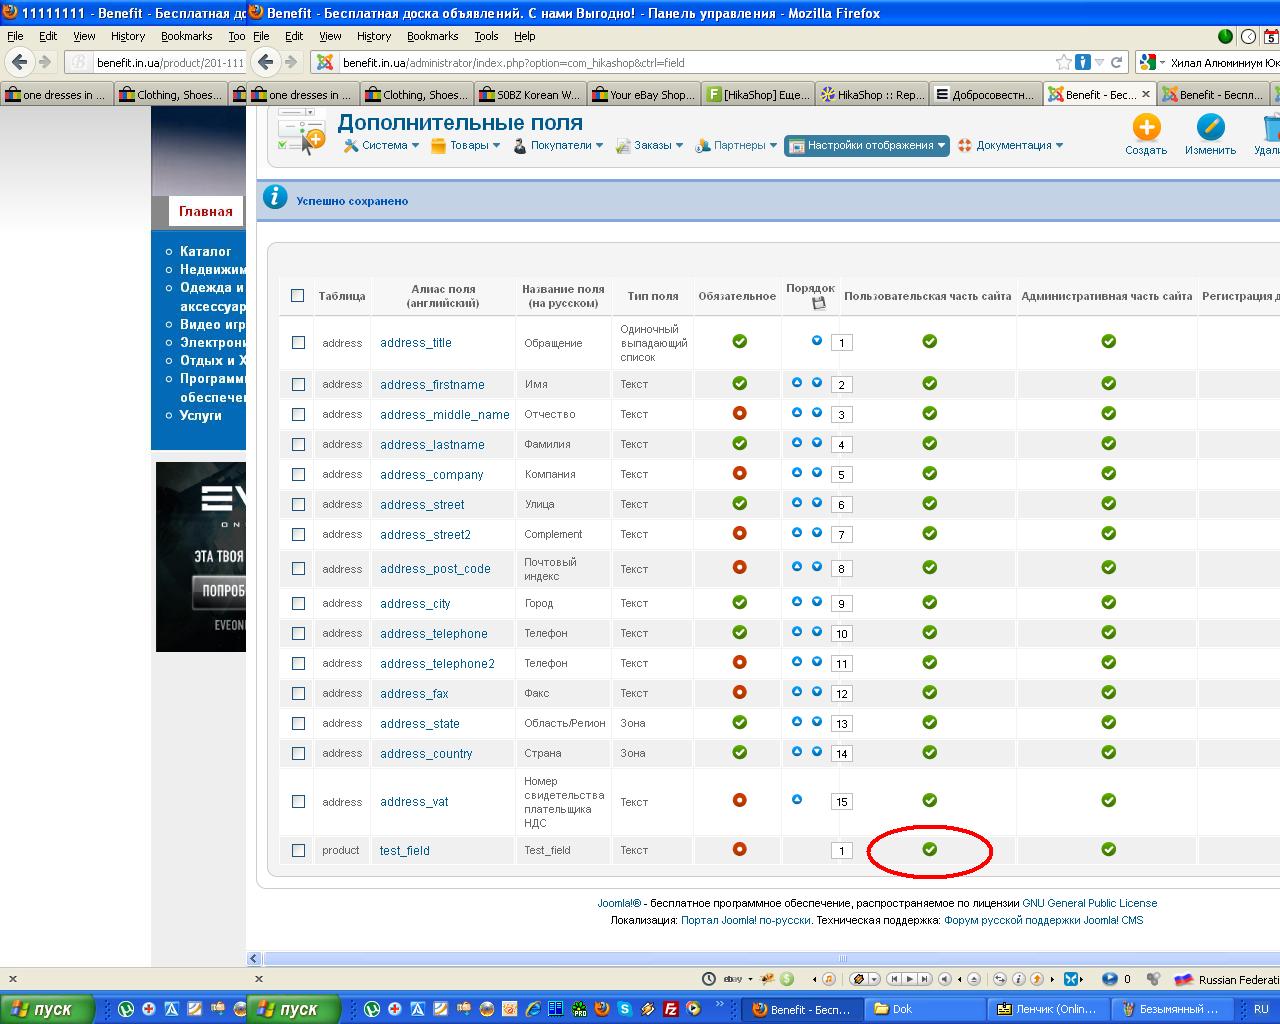Open the Bookmarks menu in Firefox
This screenshot has width=1280, height=1024.
pos(432,36)
